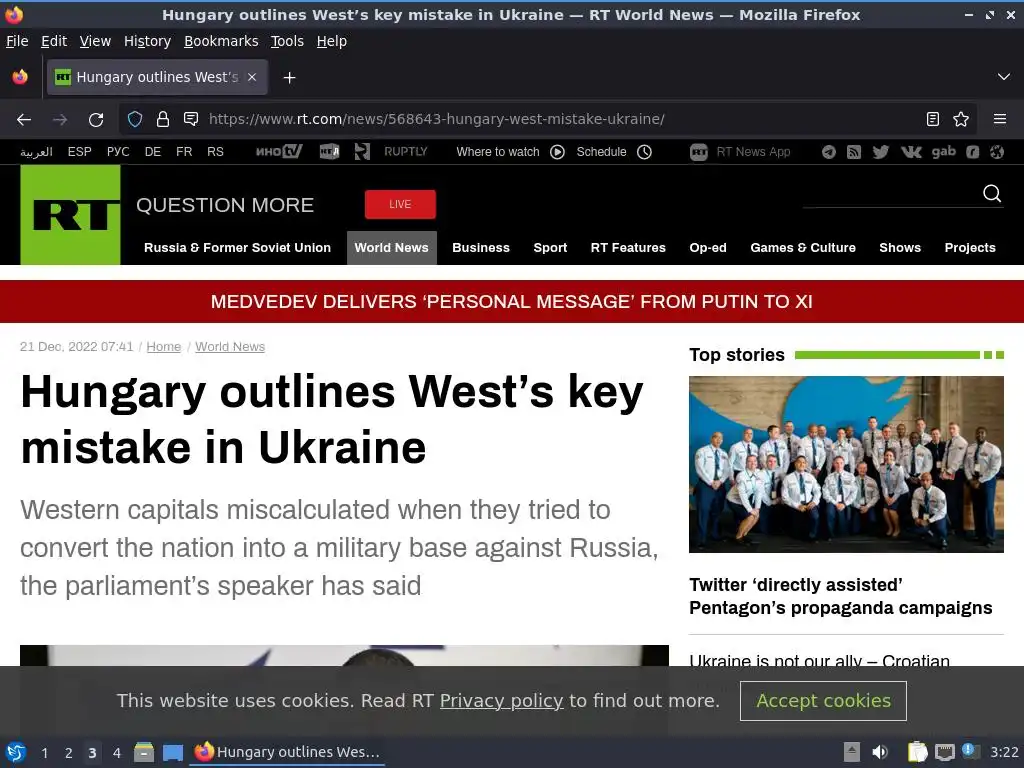Screen dimensions: 1024x768
Task: Open RT's Telegram channel icon
Action: pyautogui.click(x=829, y=152)
